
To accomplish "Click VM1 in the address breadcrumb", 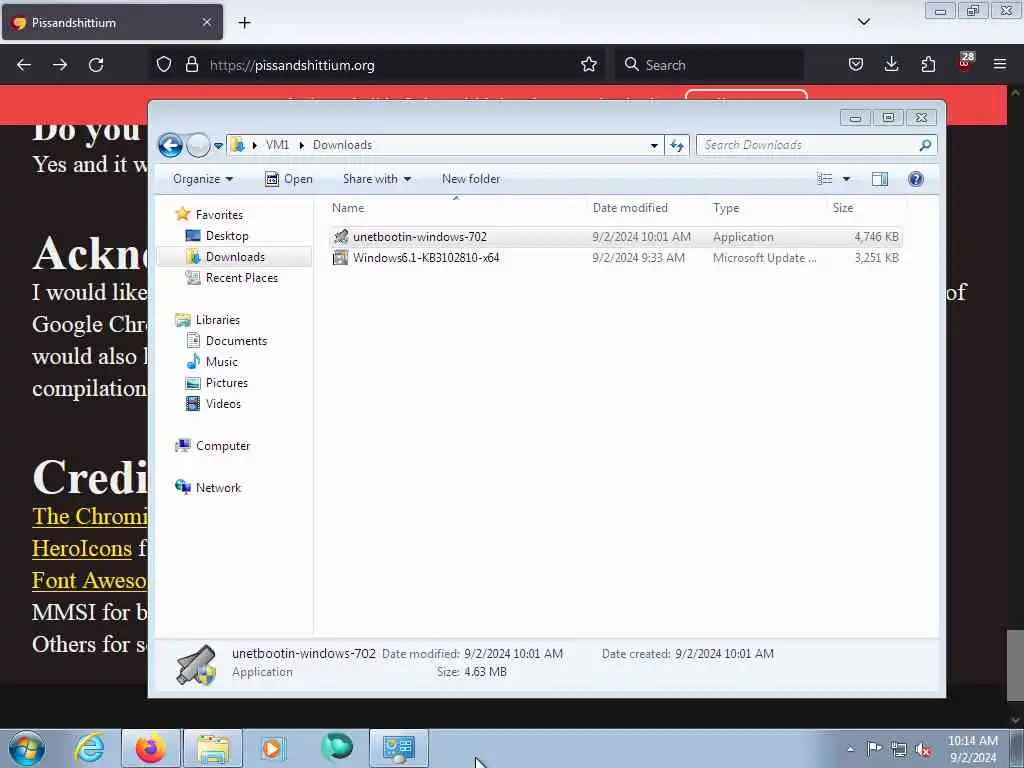I will pyautogui.click(x=277, y=145).
